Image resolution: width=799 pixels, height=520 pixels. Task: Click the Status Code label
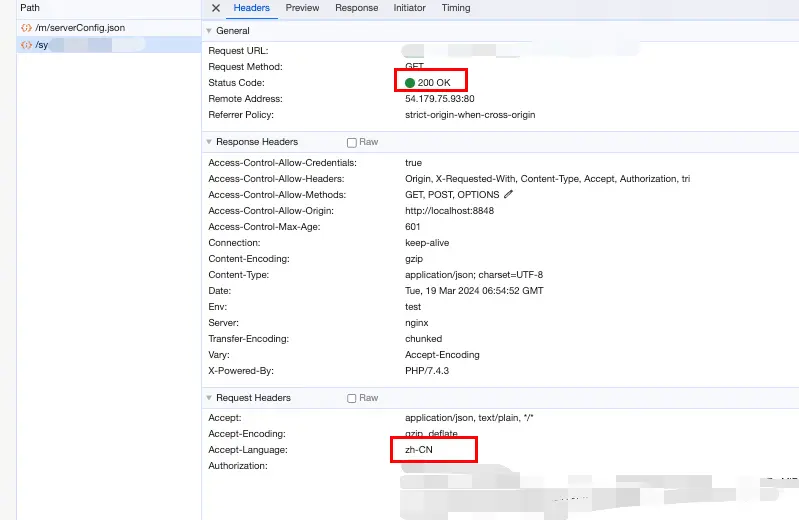[x=236, y=83]
